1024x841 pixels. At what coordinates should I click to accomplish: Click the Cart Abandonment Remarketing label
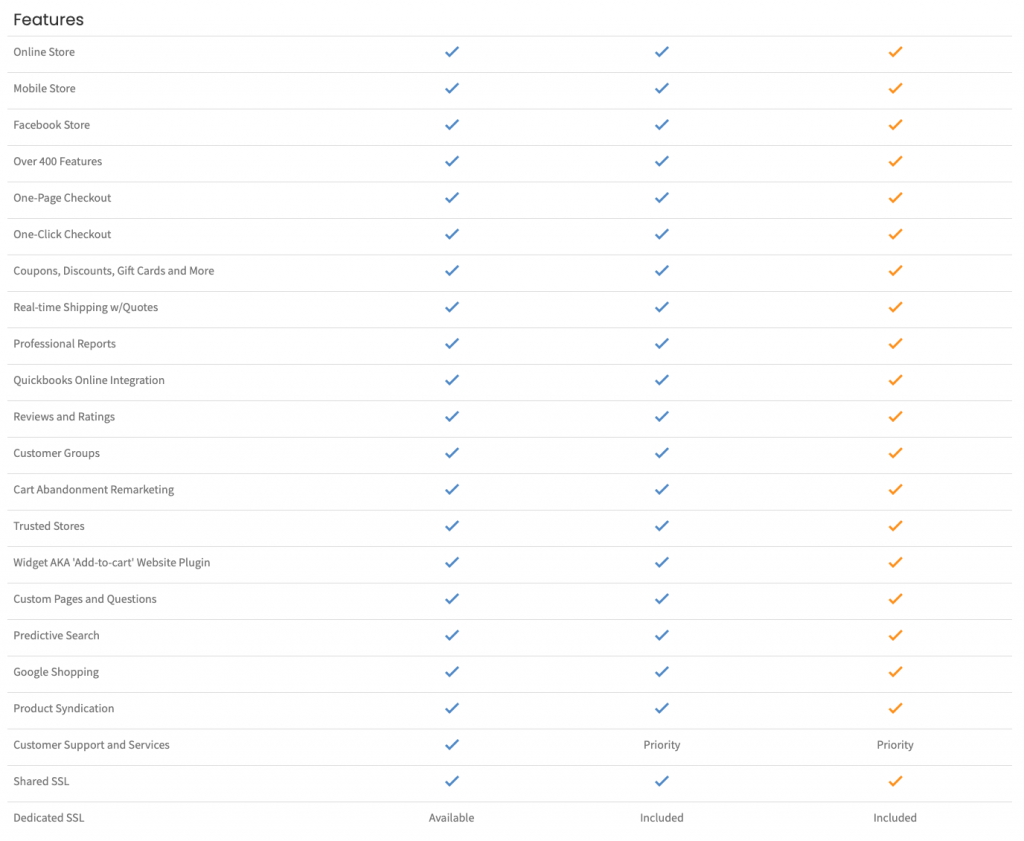coord(93,490)
